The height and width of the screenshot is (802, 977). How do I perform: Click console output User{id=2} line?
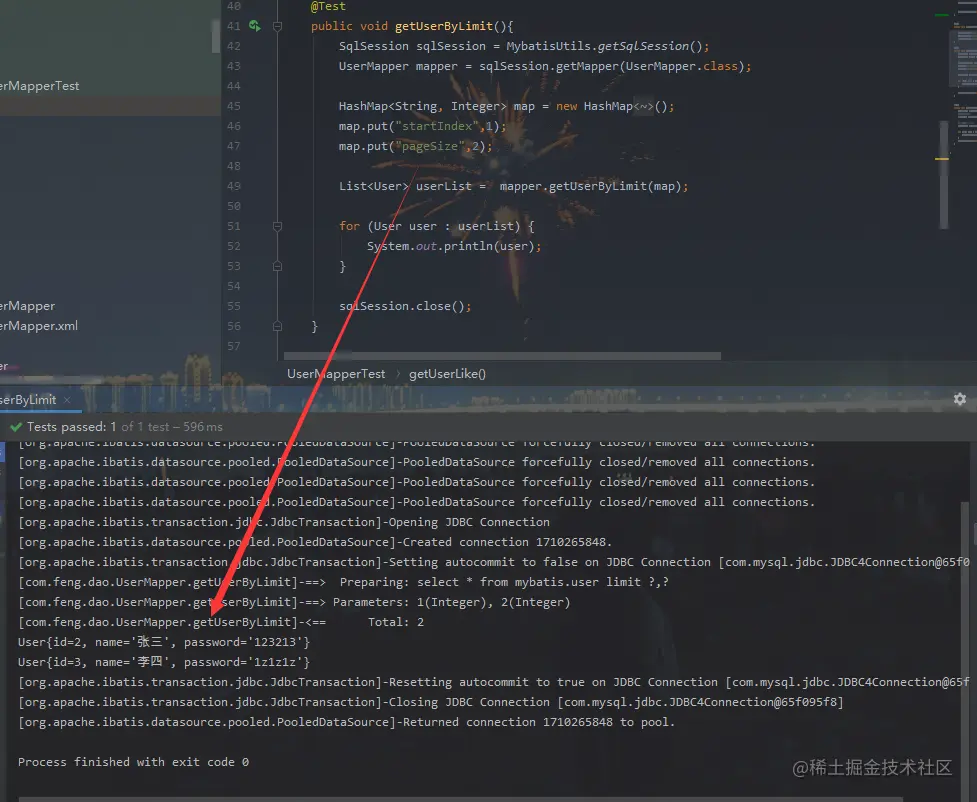point(164,642)
